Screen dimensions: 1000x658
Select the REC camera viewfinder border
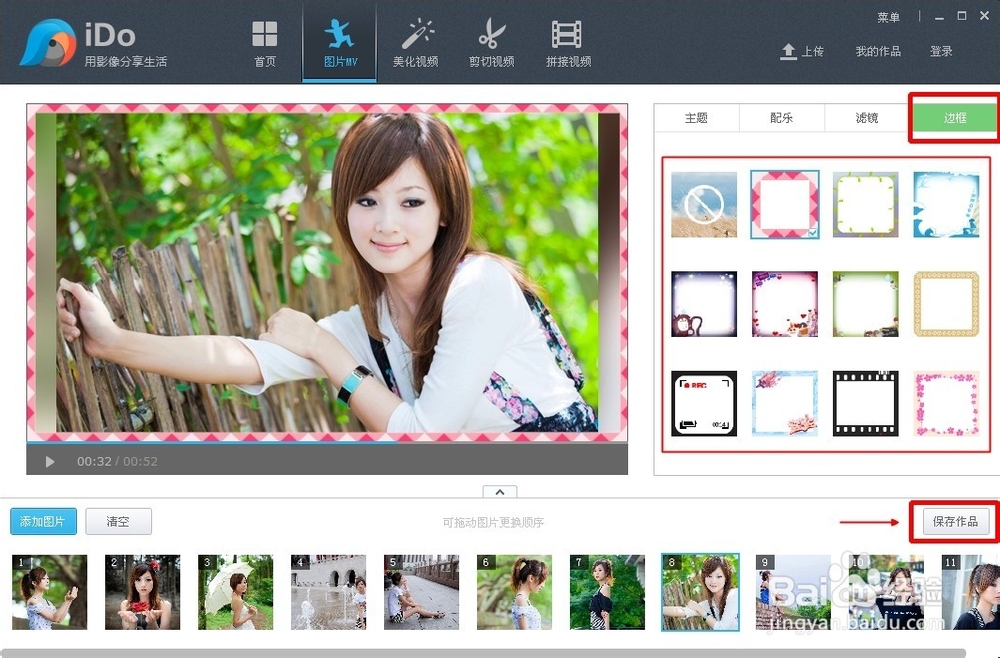[704, 404]
